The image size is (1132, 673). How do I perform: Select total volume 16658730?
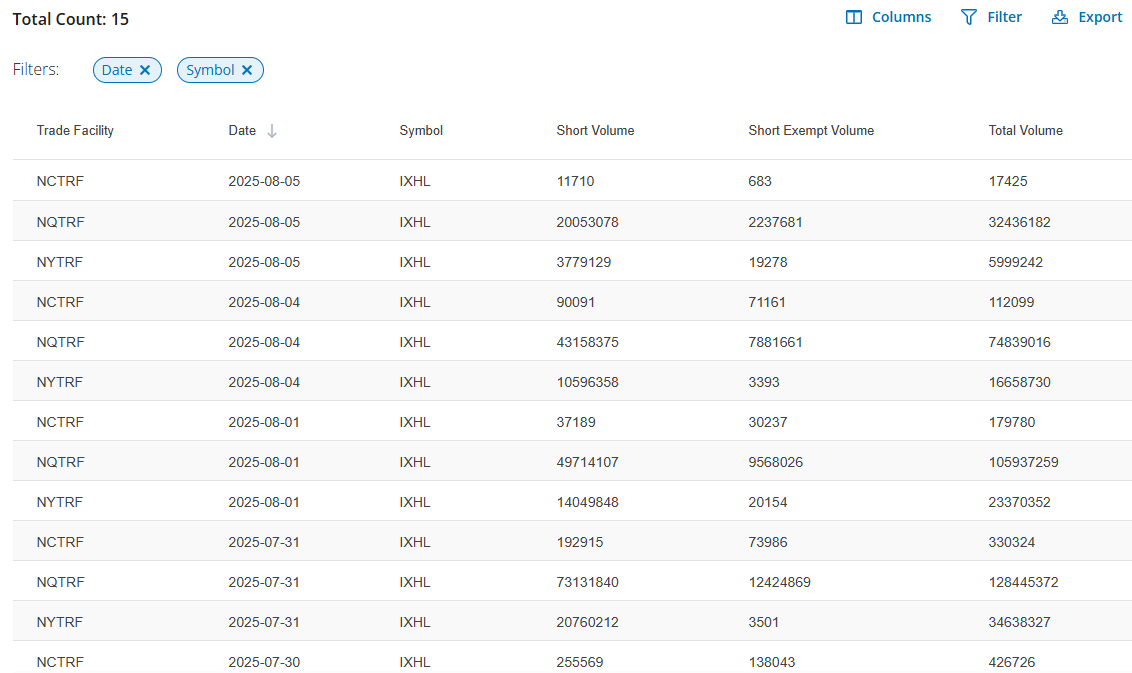pyautogui.click(x=1019, y=383)
